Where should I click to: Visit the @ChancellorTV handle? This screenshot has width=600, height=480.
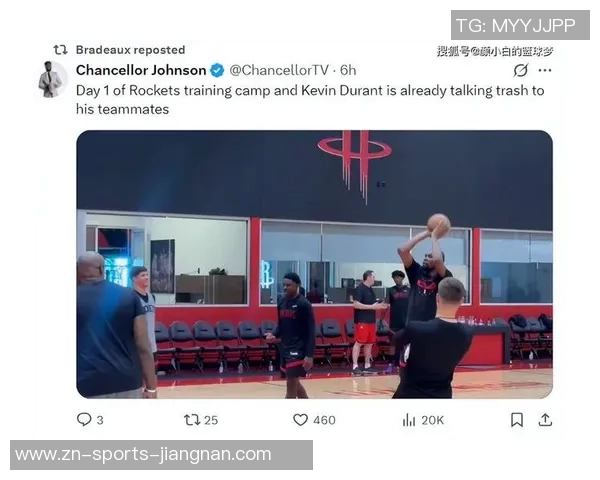click(279, 70)
